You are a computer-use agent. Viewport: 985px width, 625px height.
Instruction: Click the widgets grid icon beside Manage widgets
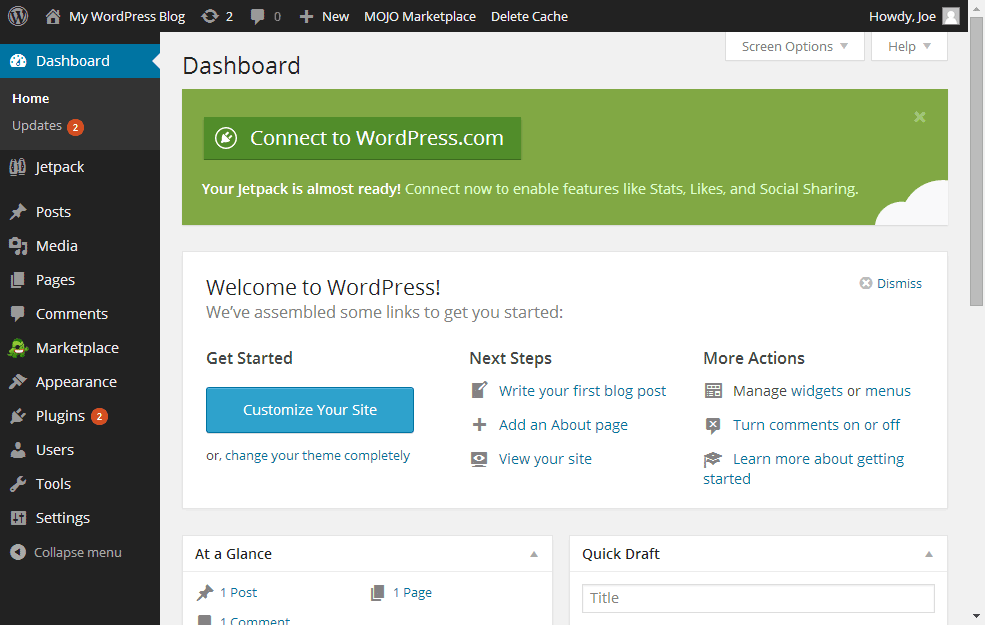(713, 391)
